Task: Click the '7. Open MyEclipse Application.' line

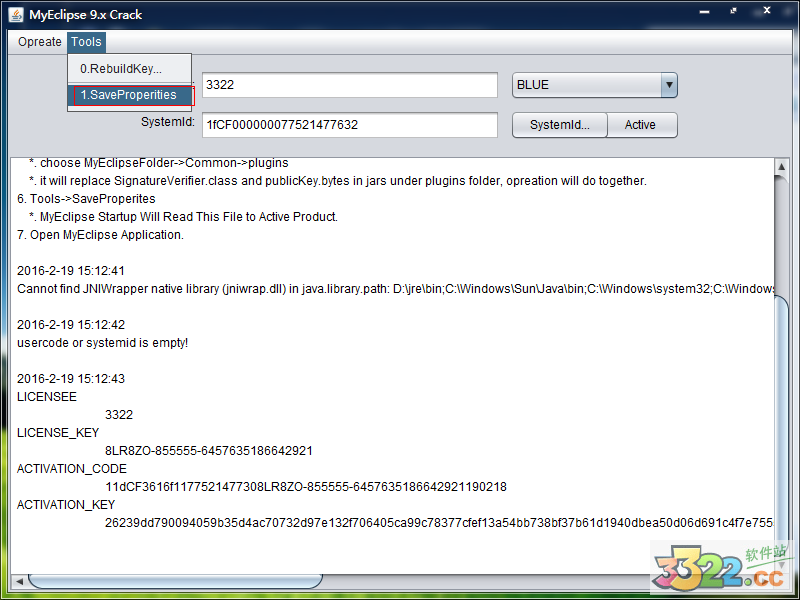Action: coord(100,235)
